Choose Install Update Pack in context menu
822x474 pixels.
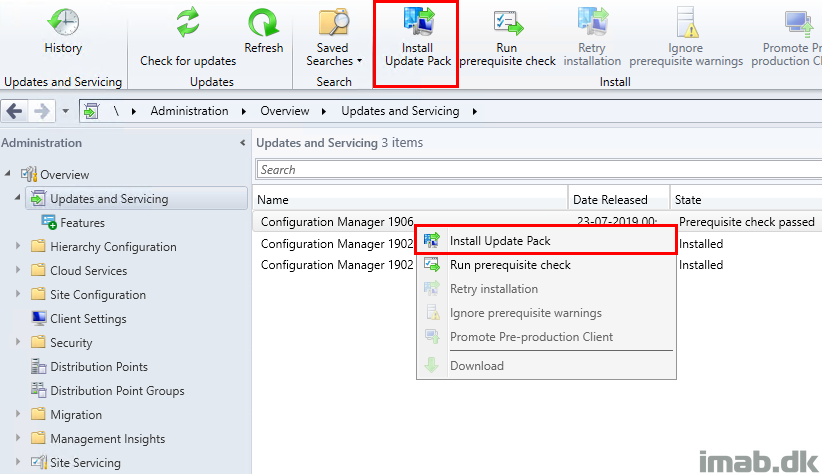coord(546,241)
